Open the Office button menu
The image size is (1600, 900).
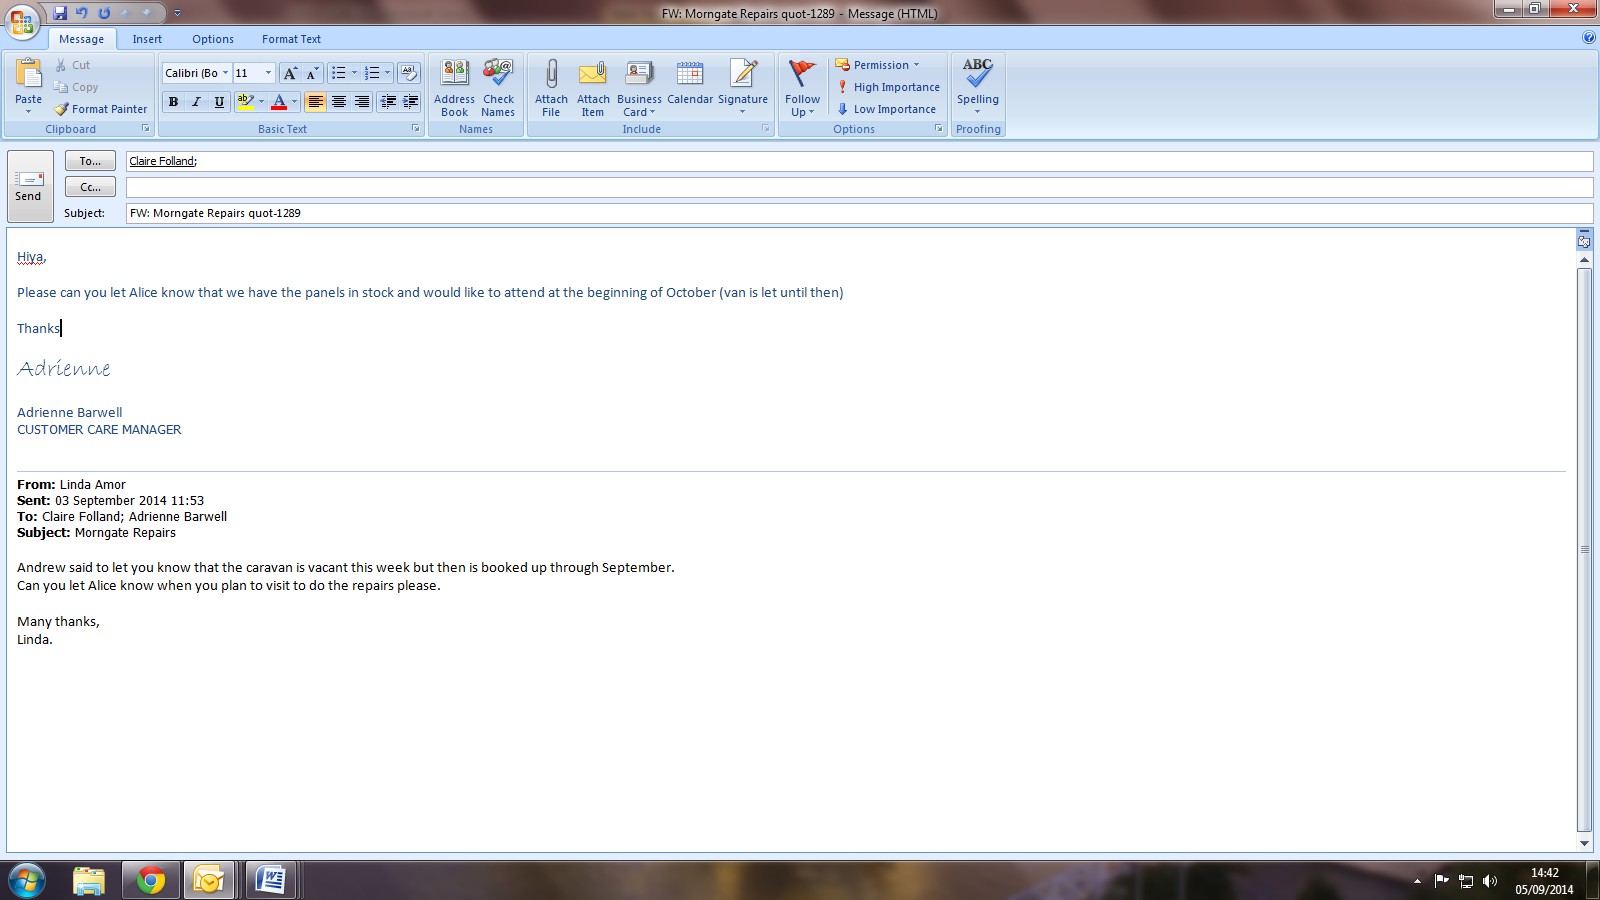pyautogui.click(x=22, y=20)
